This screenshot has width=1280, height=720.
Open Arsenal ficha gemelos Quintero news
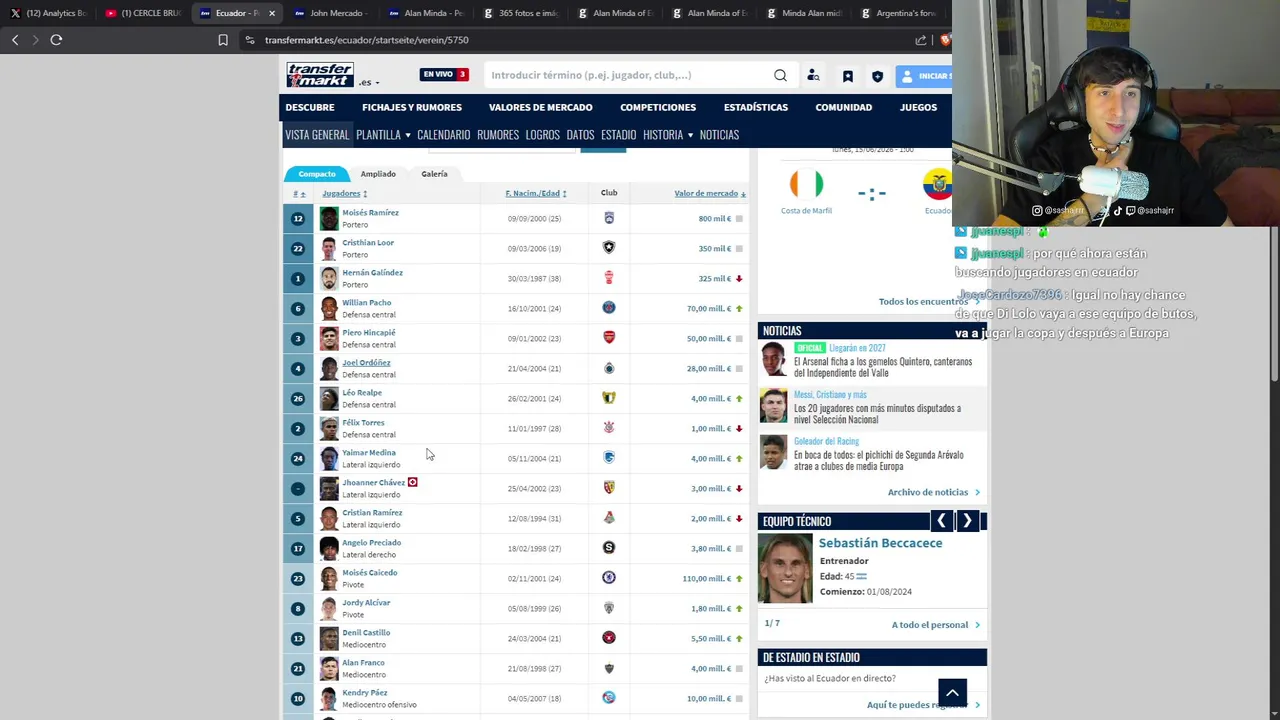[883, 368]
